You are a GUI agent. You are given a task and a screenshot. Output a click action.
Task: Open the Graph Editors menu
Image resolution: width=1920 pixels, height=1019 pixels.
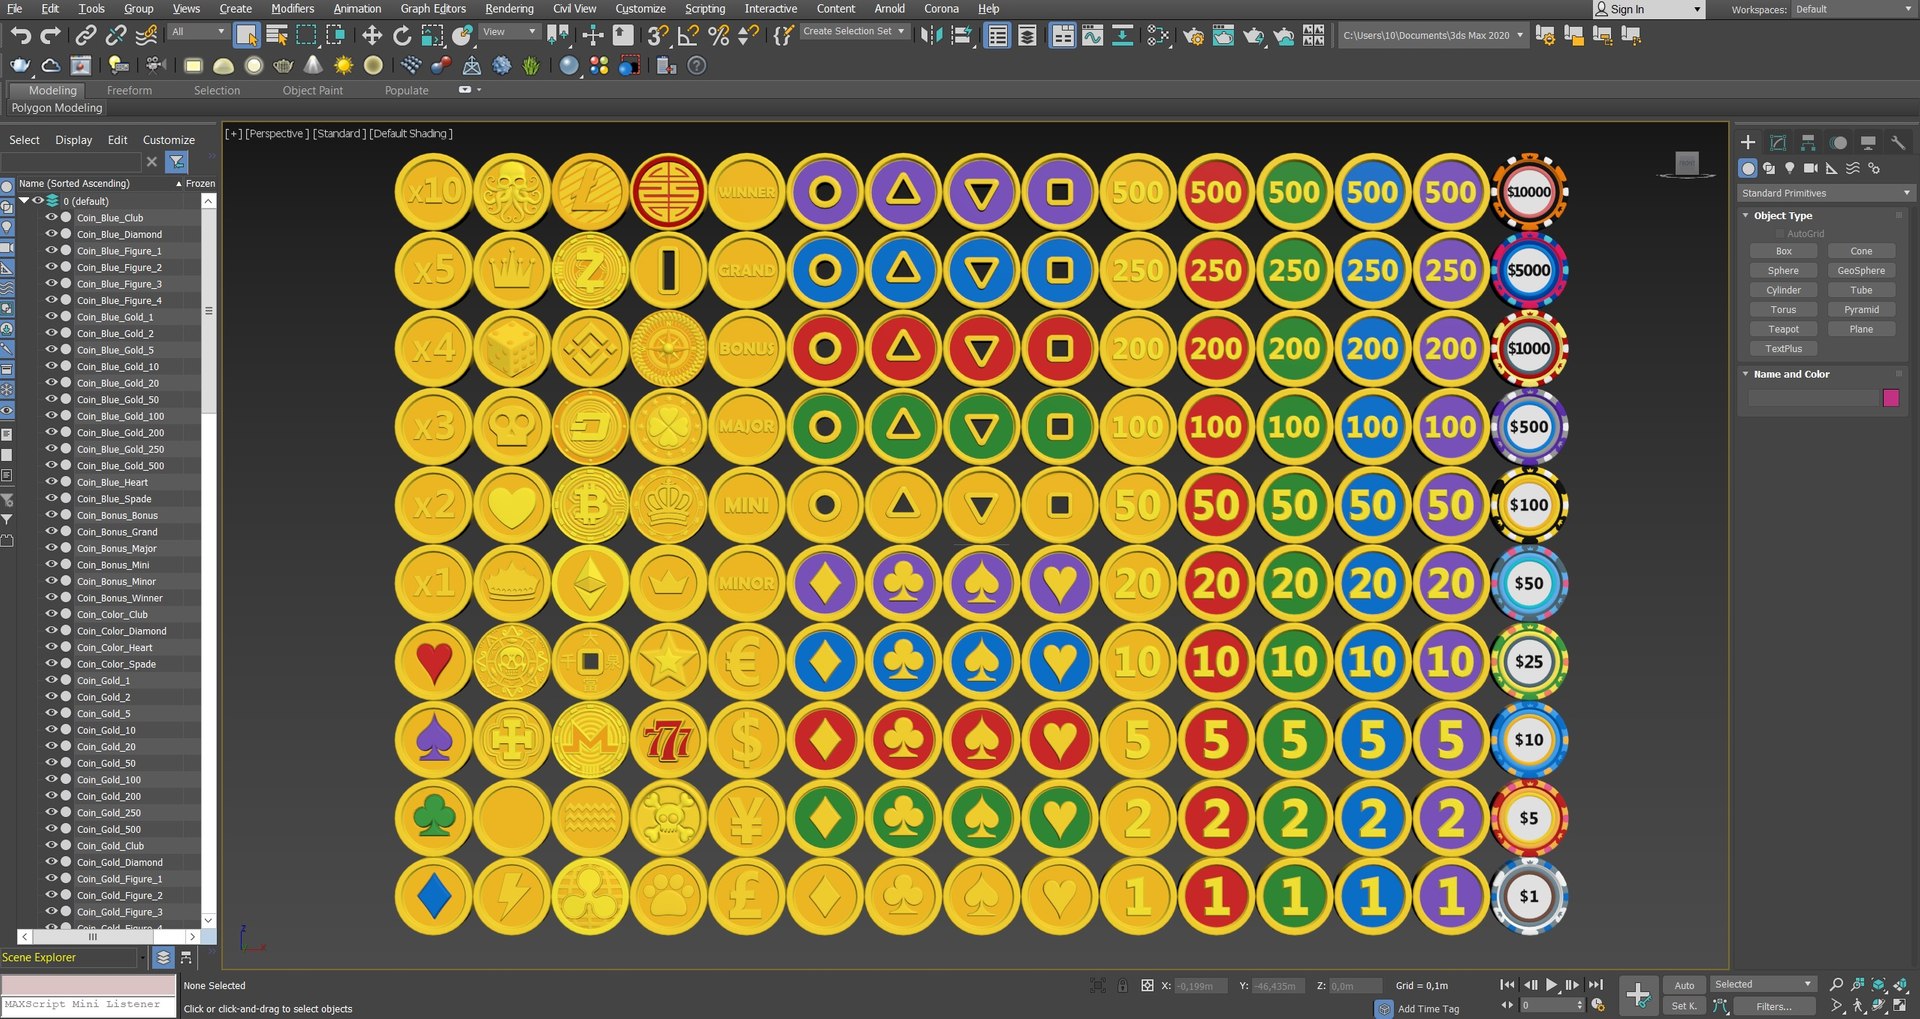pos(433,9)
